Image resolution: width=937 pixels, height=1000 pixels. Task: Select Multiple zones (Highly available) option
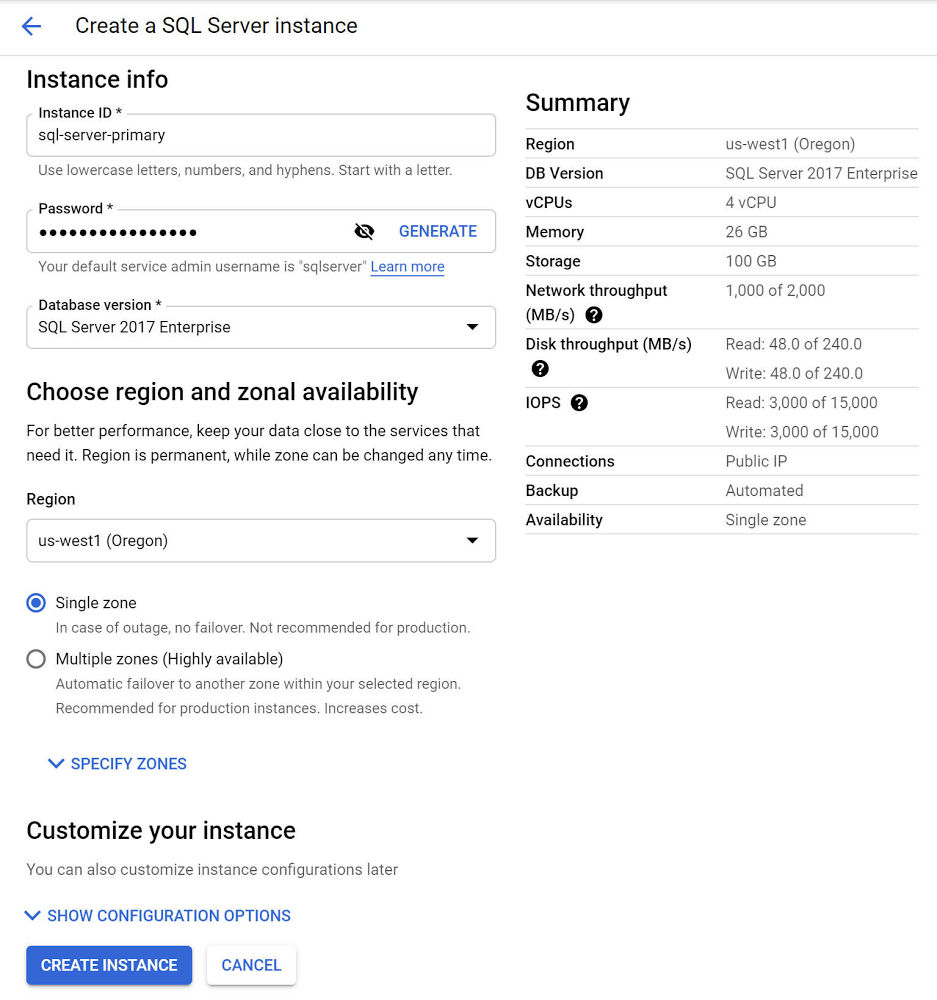coord(36,659)
